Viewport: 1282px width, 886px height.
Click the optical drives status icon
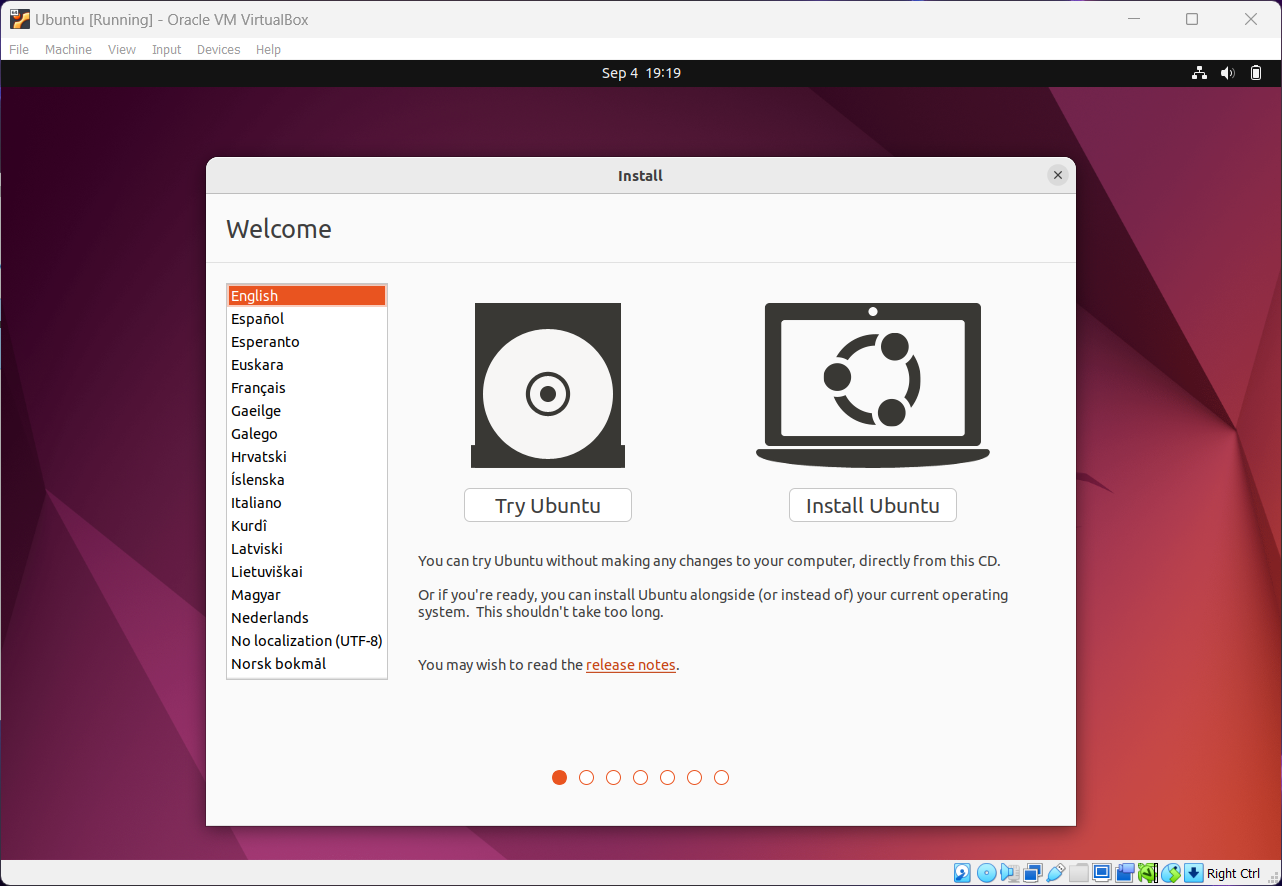tap(986, 873)
